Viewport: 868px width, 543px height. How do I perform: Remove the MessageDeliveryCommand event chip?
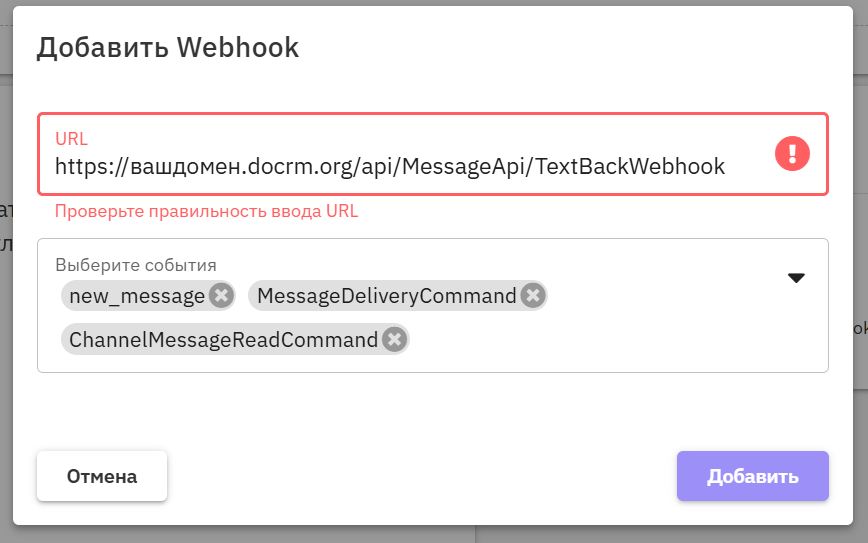point(533,295)
